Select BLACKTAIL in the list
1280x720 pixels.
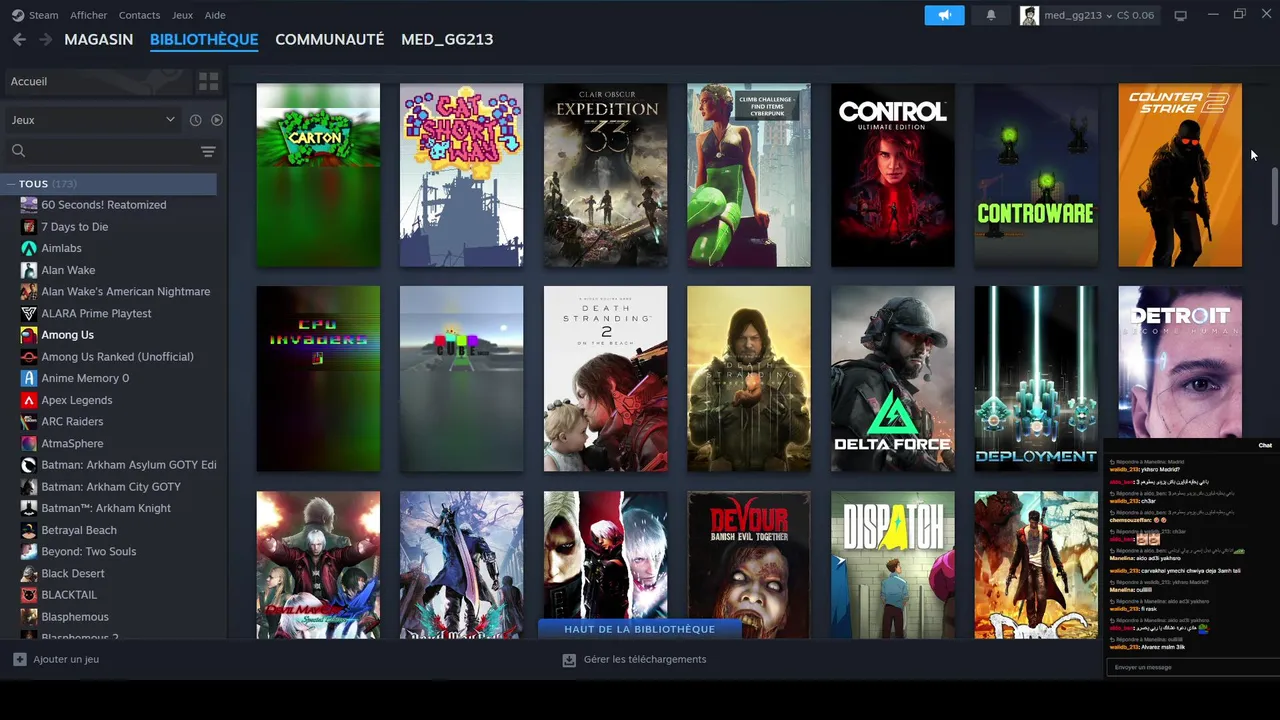(x=69, y=595)
